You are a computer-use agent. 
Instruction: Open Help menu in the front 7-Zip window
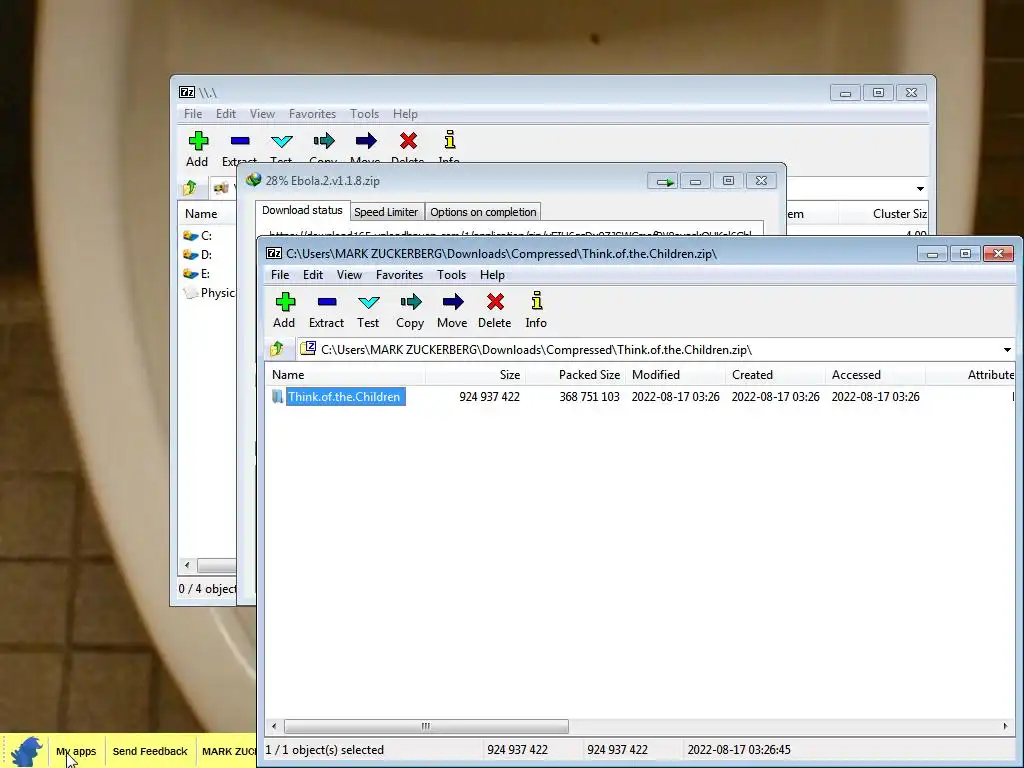(492, 275)
